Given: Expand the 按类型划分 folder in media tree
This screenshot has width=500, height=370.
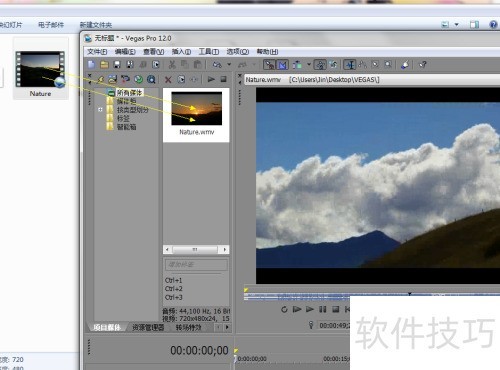Looking at the screenshot, I should click(100, 109).
